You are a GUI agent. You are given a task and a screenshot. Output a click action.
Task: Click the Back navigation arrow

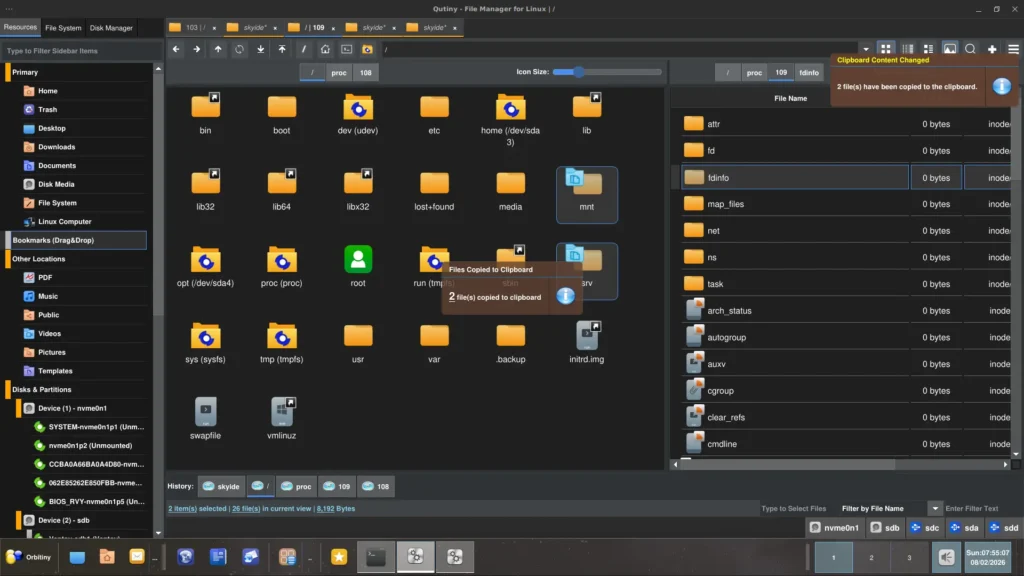(x=176, y=49)
